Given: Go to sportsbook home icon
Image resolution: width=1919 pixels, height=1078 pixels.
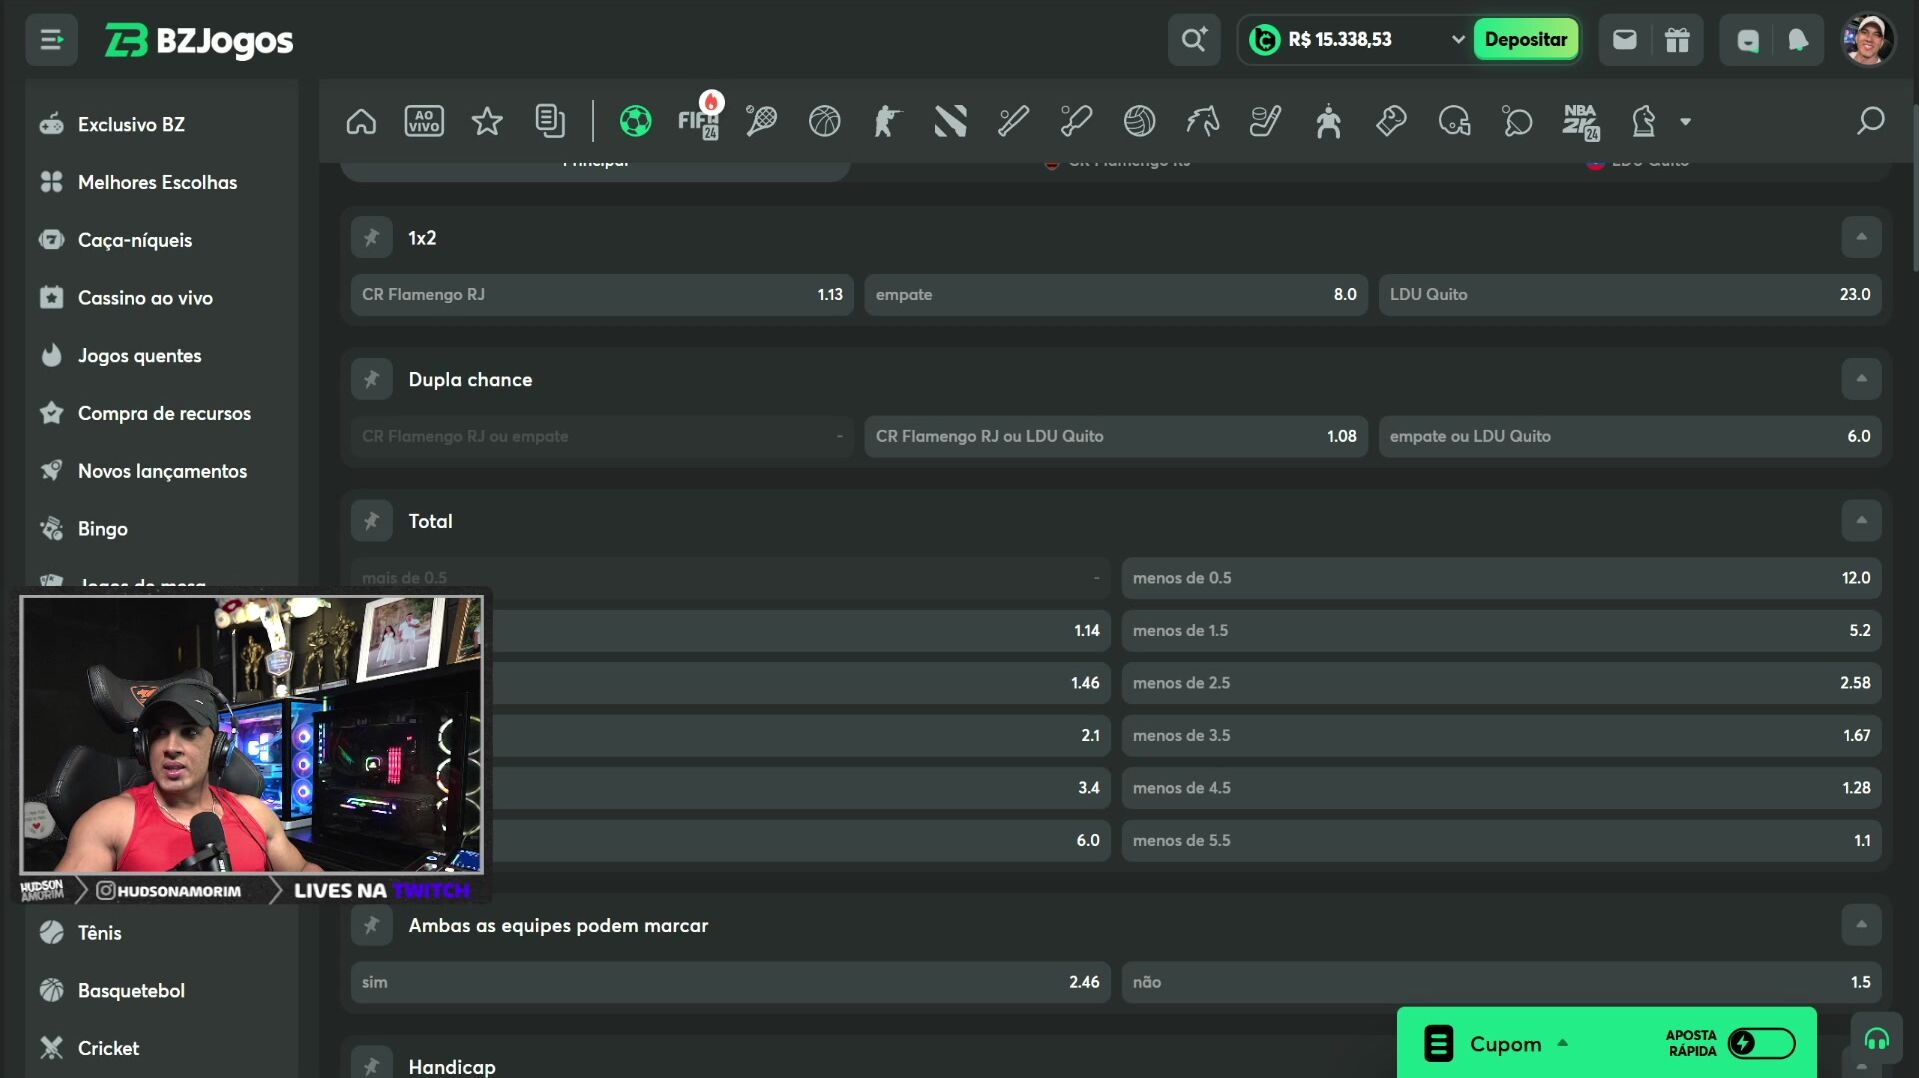Looking at the screenshot, I should tap(361, 122).
